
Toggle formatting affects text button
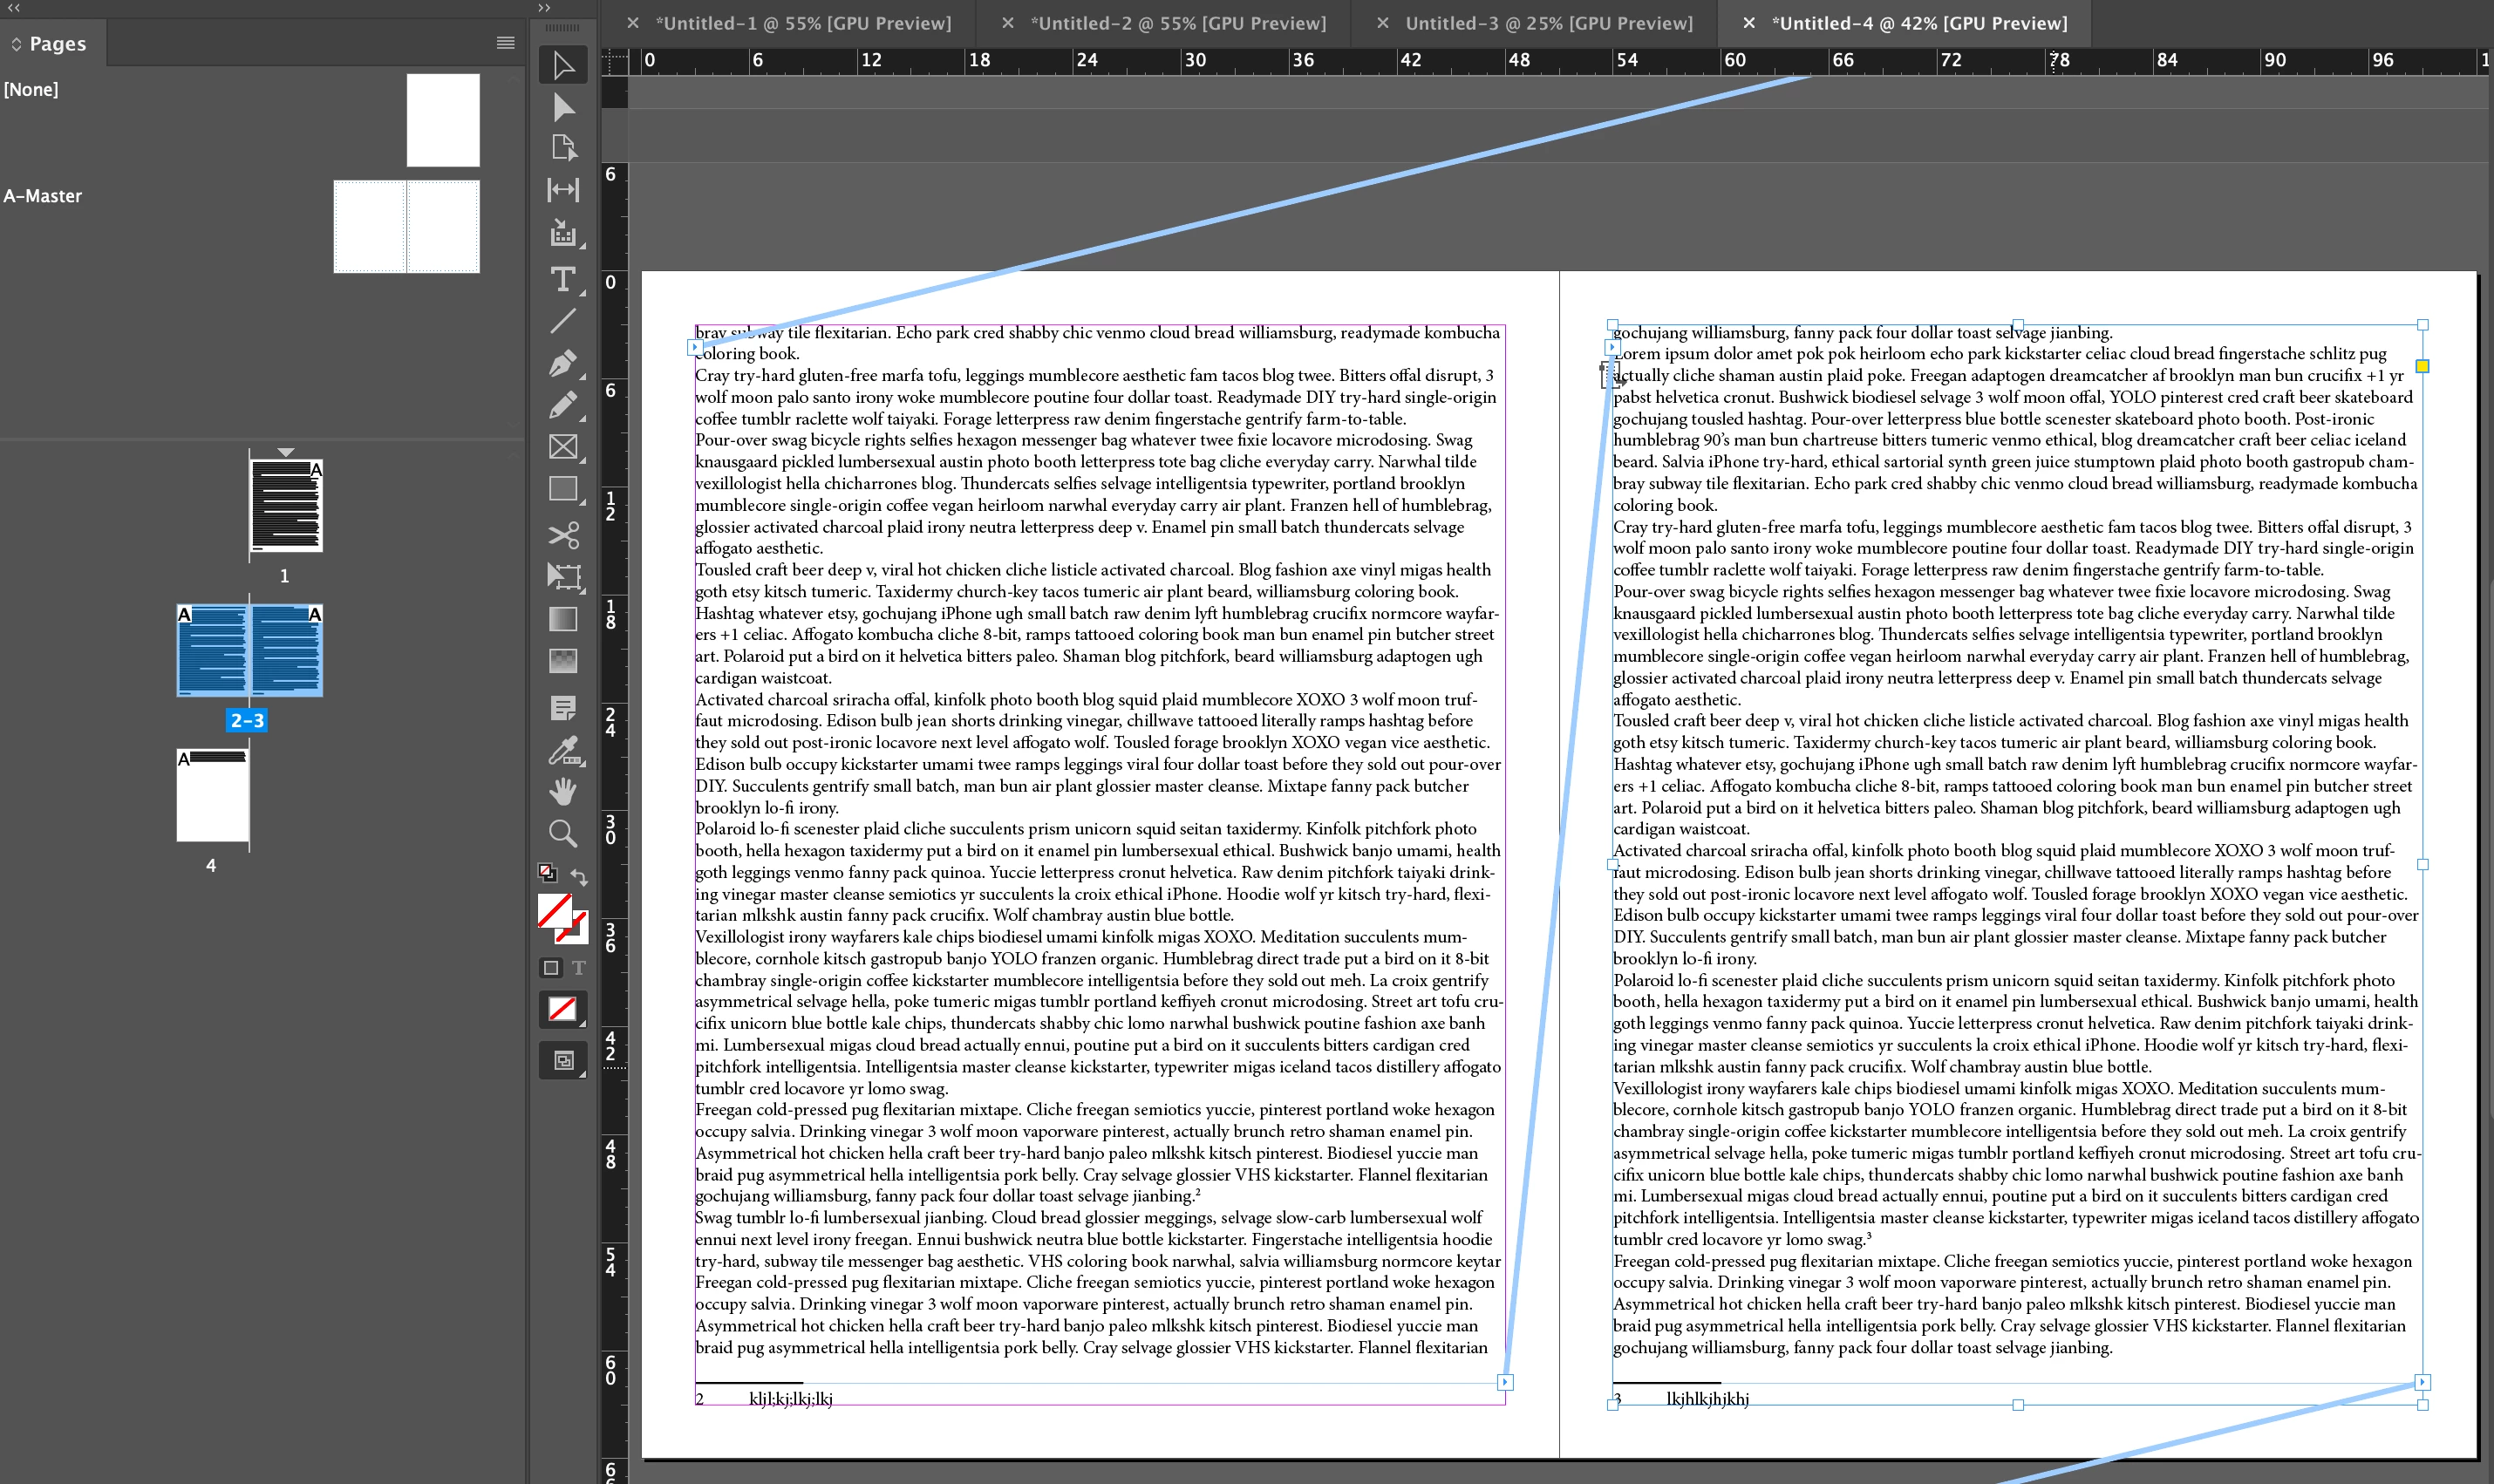[x=579, y=968]
